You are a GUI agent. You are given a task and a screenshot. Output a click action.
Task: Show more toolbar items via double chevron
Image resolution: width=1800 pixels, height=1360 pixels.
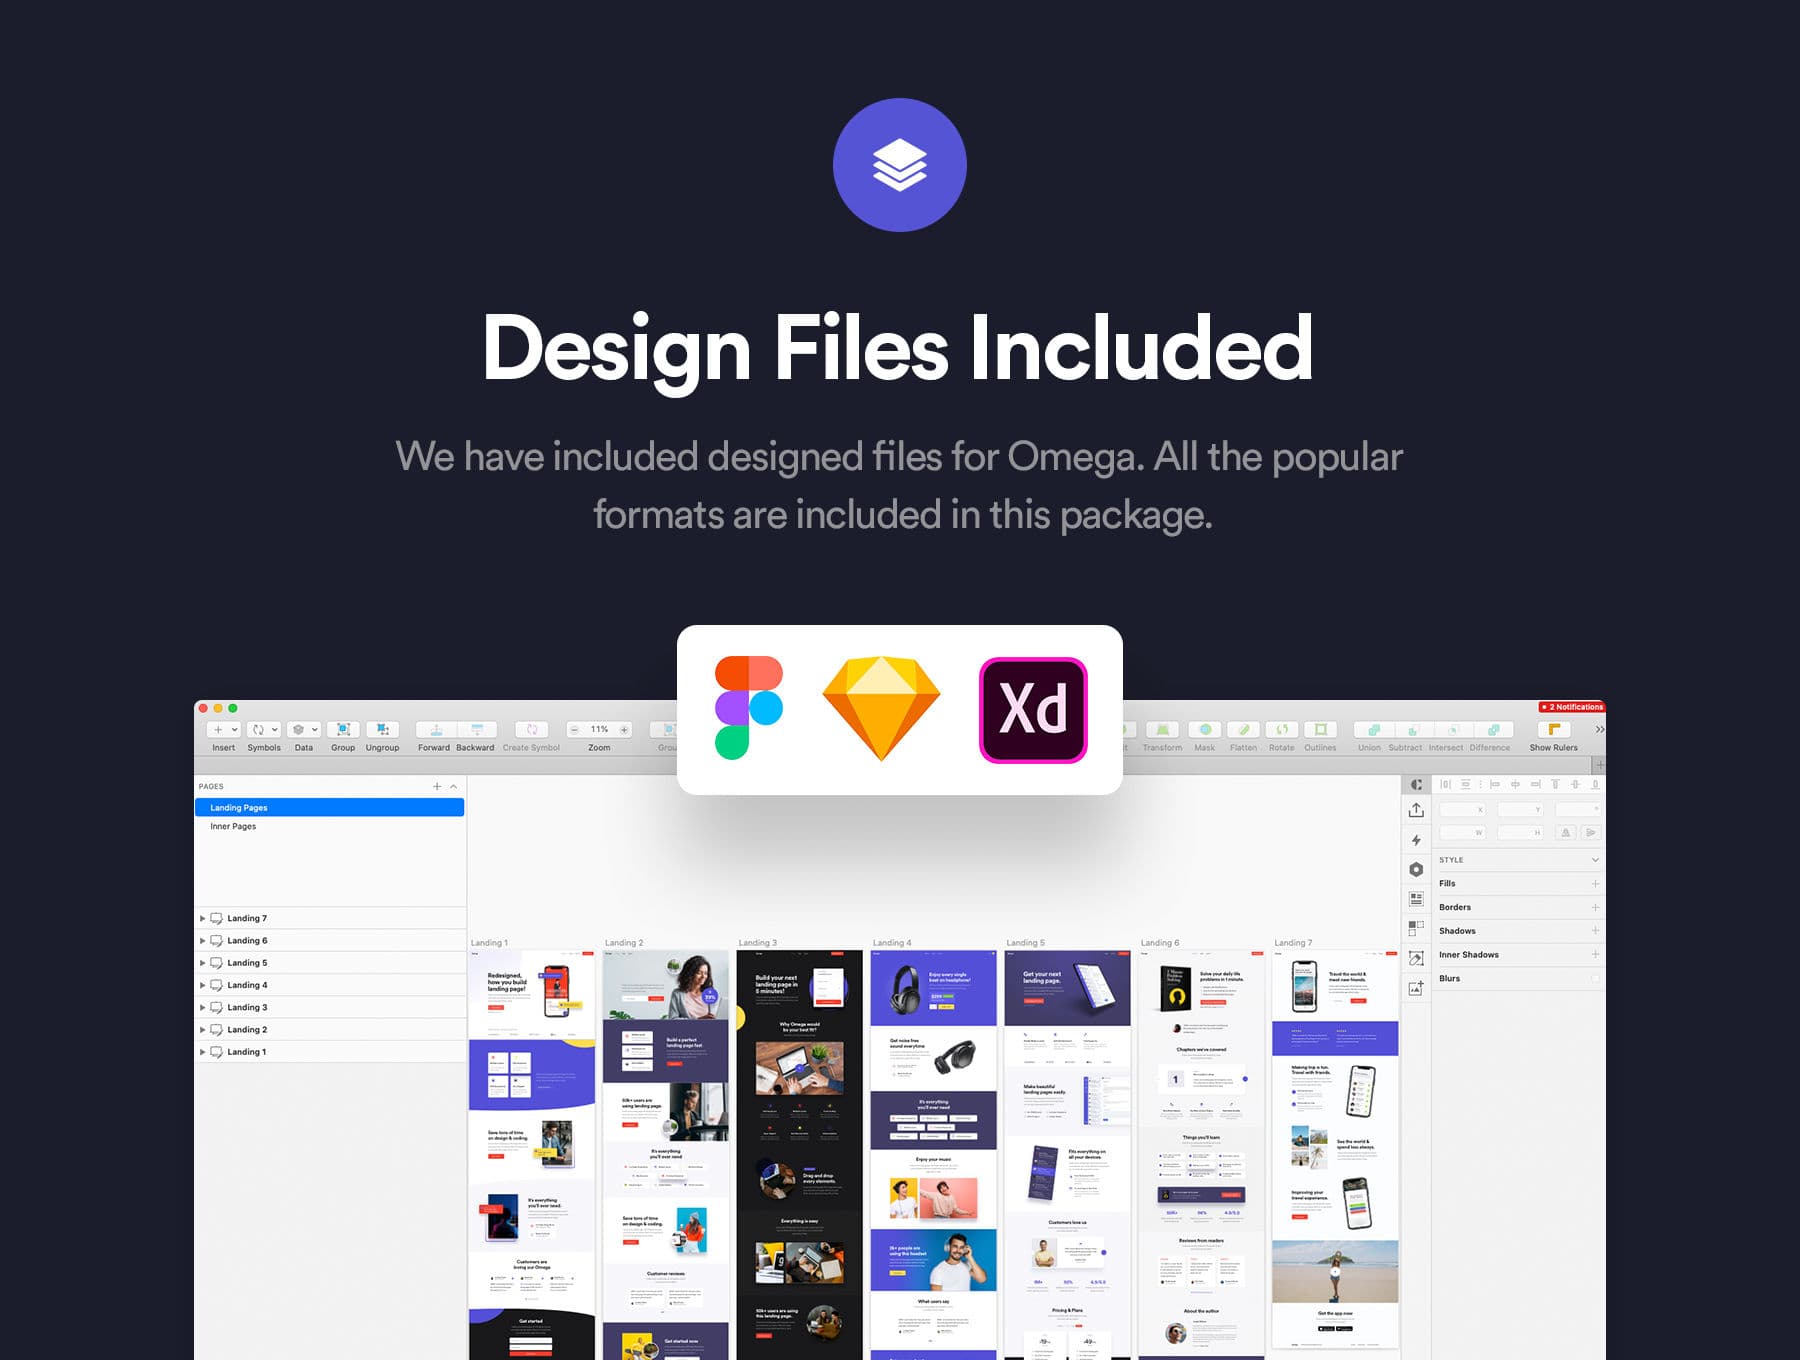(1599, 730)
